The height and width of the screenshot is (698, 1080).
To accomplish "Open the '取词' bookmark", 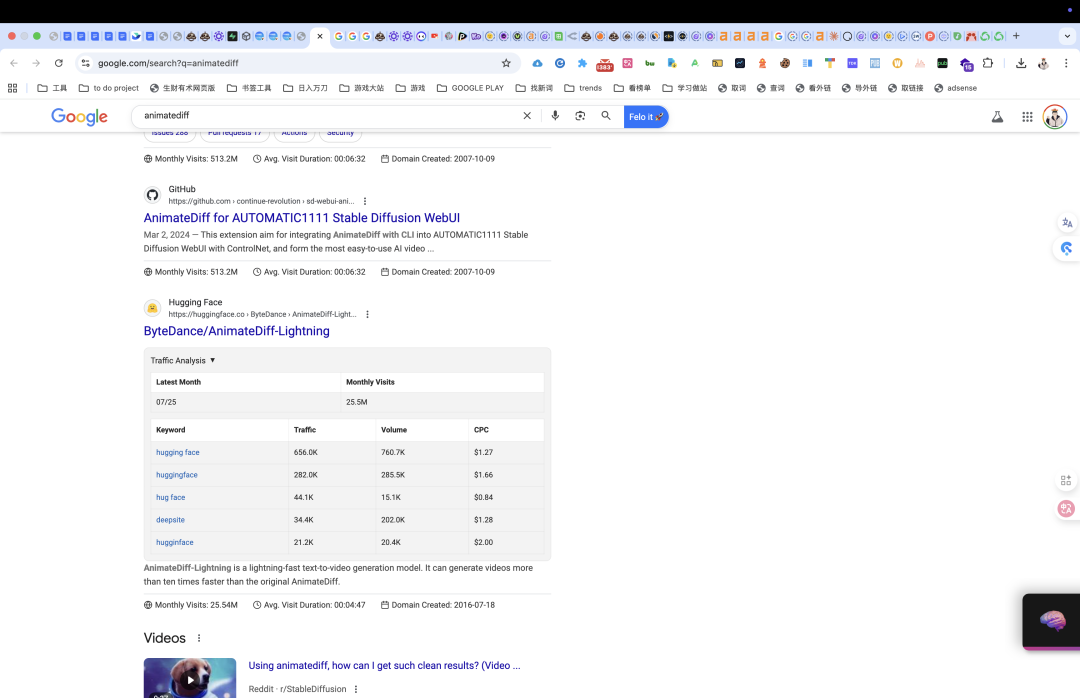I will point(732,88).
